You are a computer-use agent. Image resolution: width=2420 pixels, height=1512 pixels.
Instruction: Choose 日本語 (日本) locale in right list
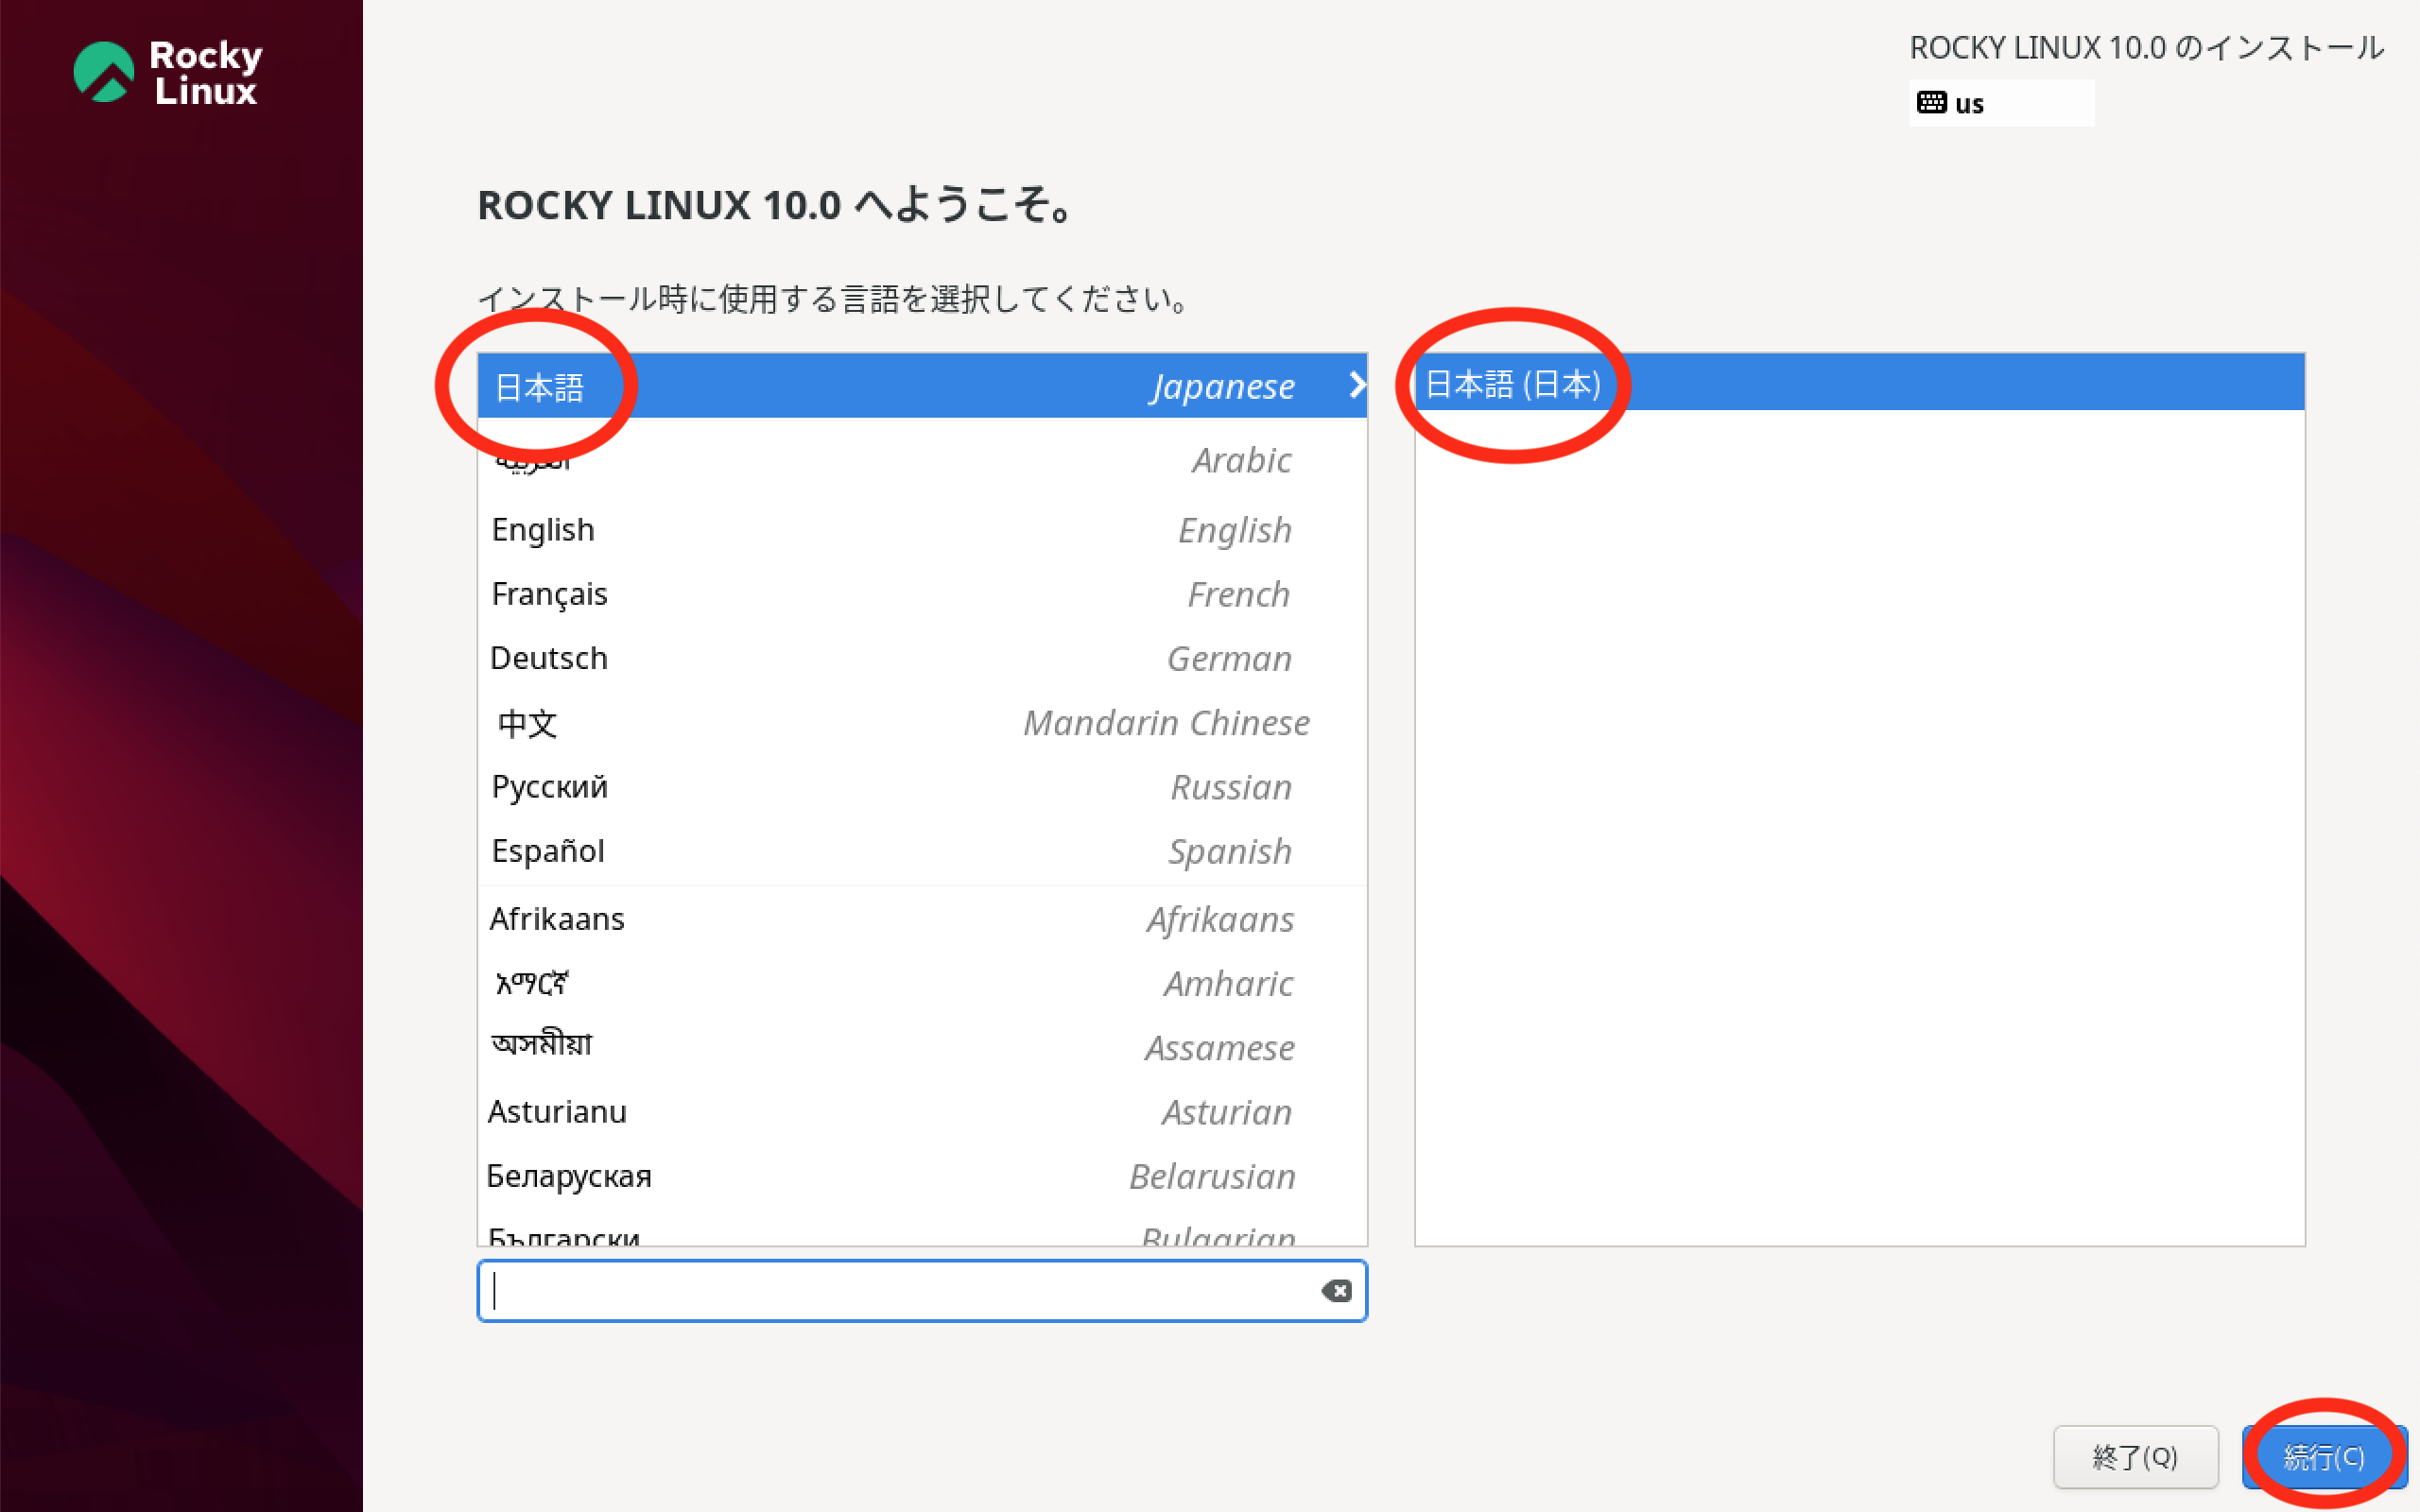pyautogui.click(x=1859, y=383)
